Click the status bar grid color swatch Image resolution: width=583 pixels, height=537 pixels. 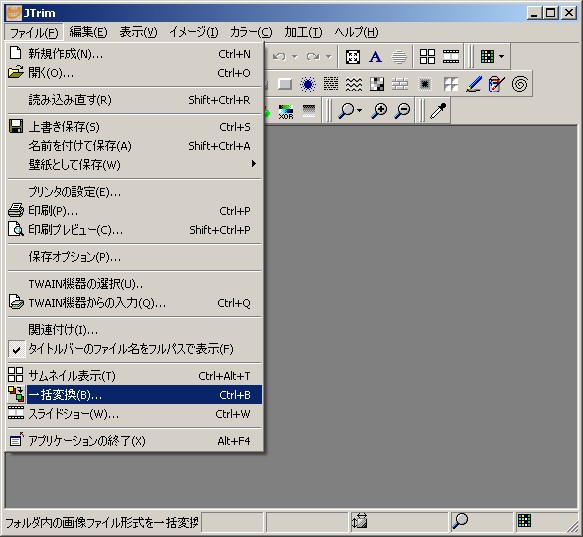(x=524, y=521)
